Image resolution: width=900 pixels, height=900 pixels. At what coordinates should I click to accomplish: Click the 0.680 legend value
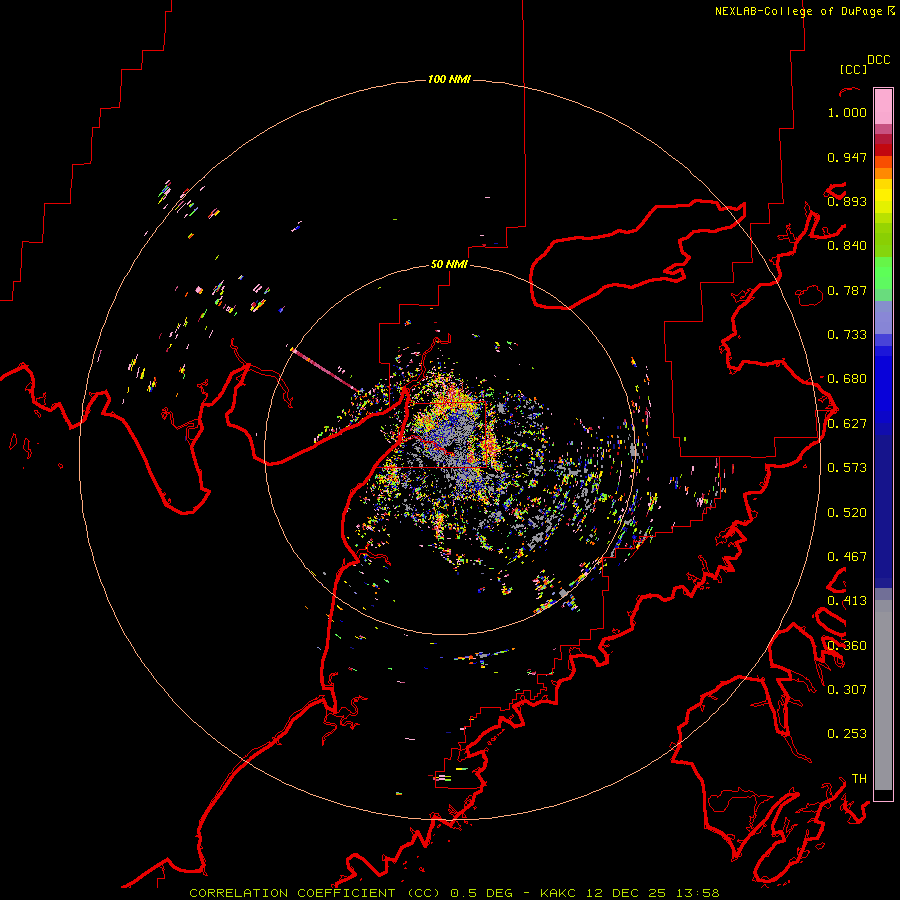pos(847,379)
